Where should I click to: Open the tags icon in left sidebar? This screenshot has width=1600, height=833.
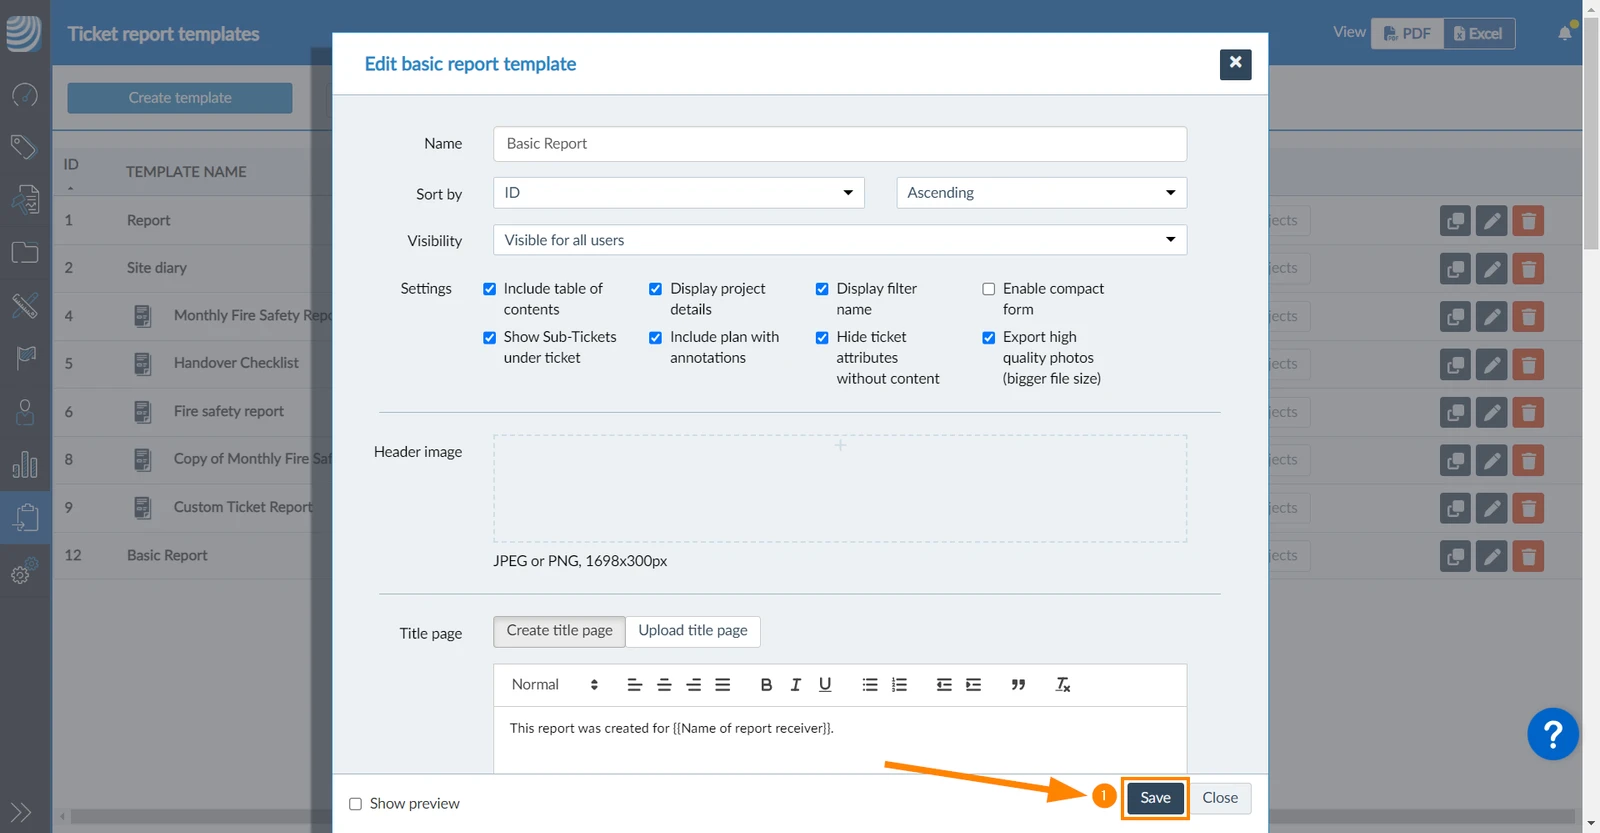tap(24, 147)
